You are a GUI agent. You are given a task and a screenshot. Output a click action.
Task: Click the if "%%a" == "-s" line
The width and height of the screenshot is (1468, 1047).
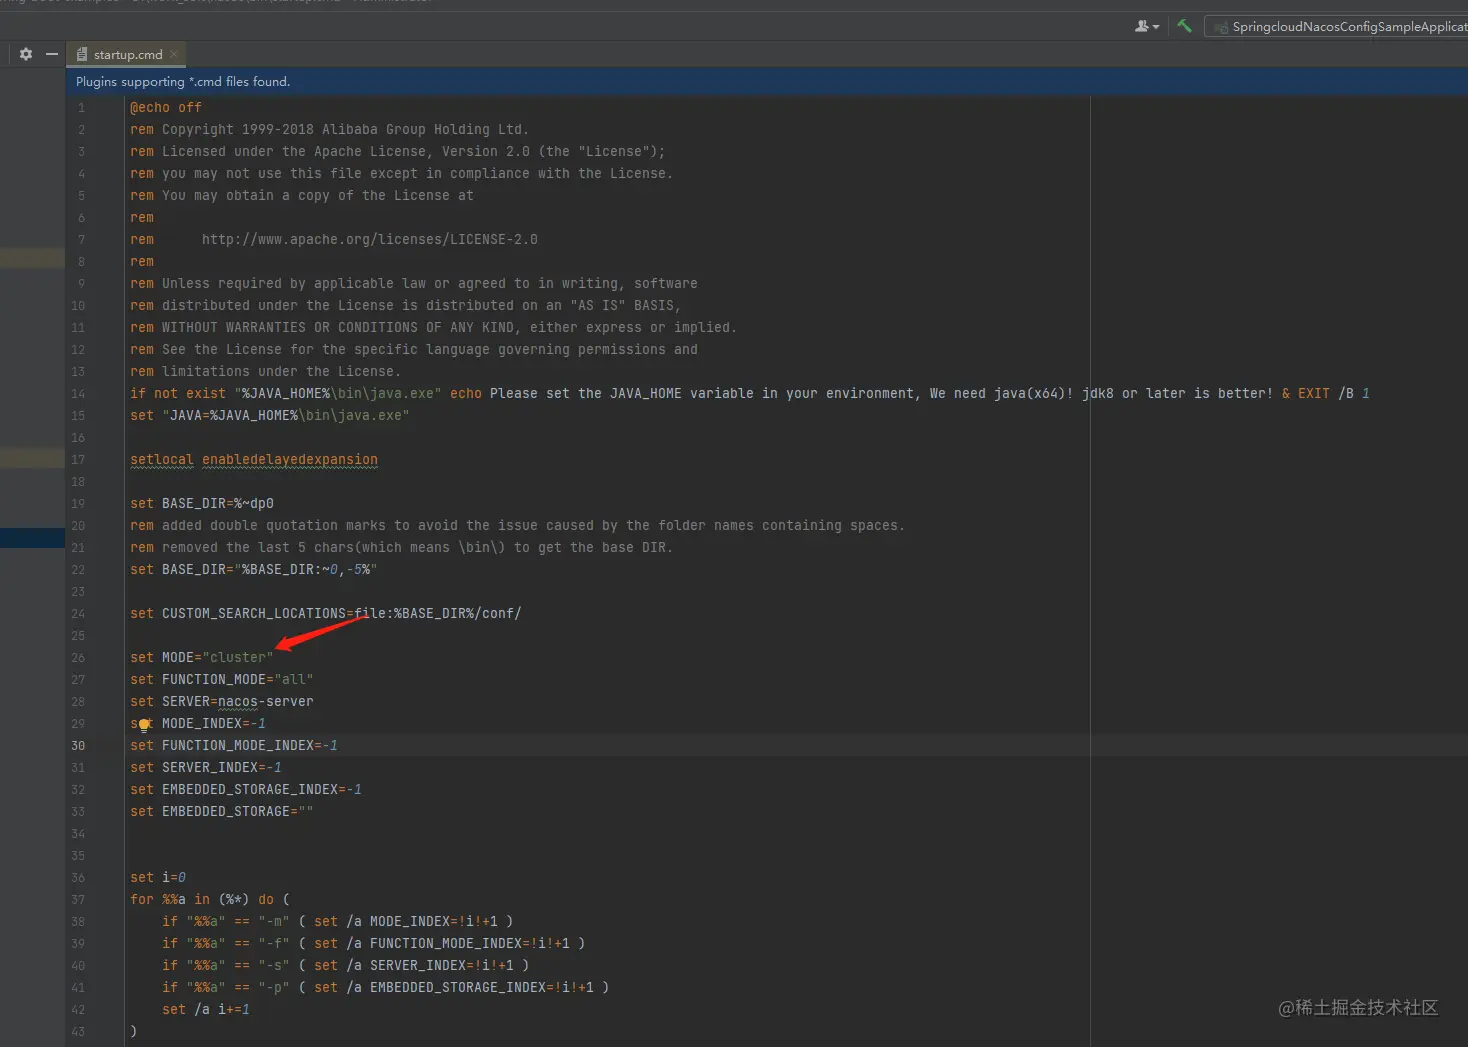pyautogui.click(x=346, y=966)
